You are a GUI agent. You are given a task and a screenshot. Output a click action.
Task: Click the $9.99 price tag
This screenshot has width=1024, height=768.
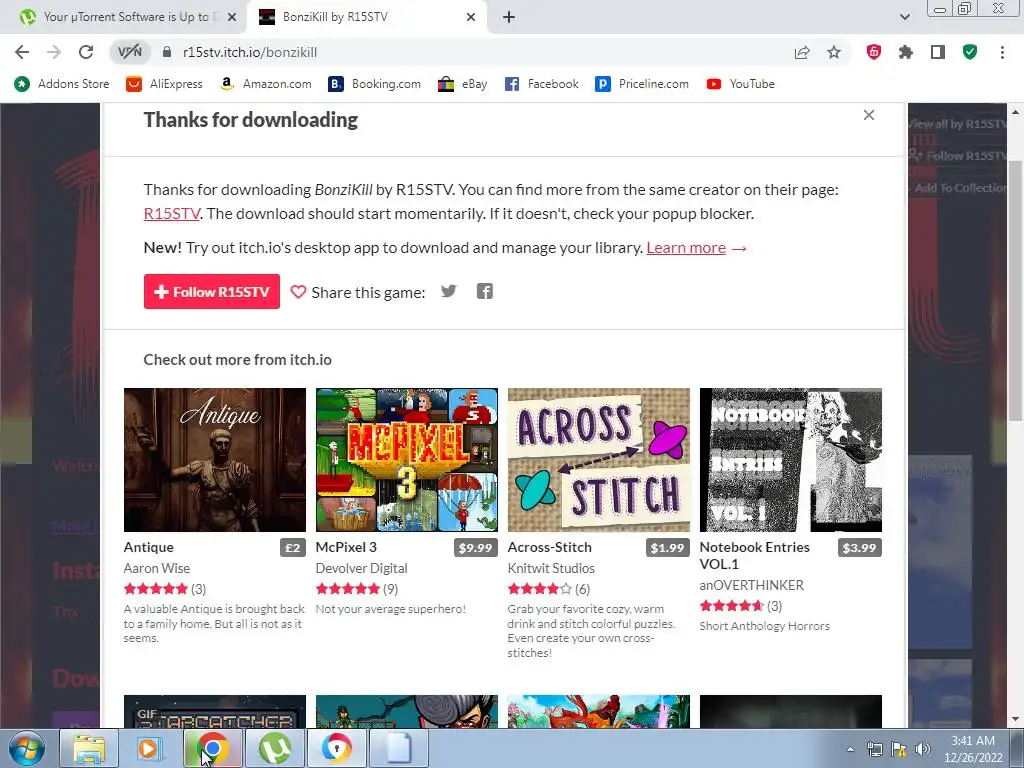475,547
